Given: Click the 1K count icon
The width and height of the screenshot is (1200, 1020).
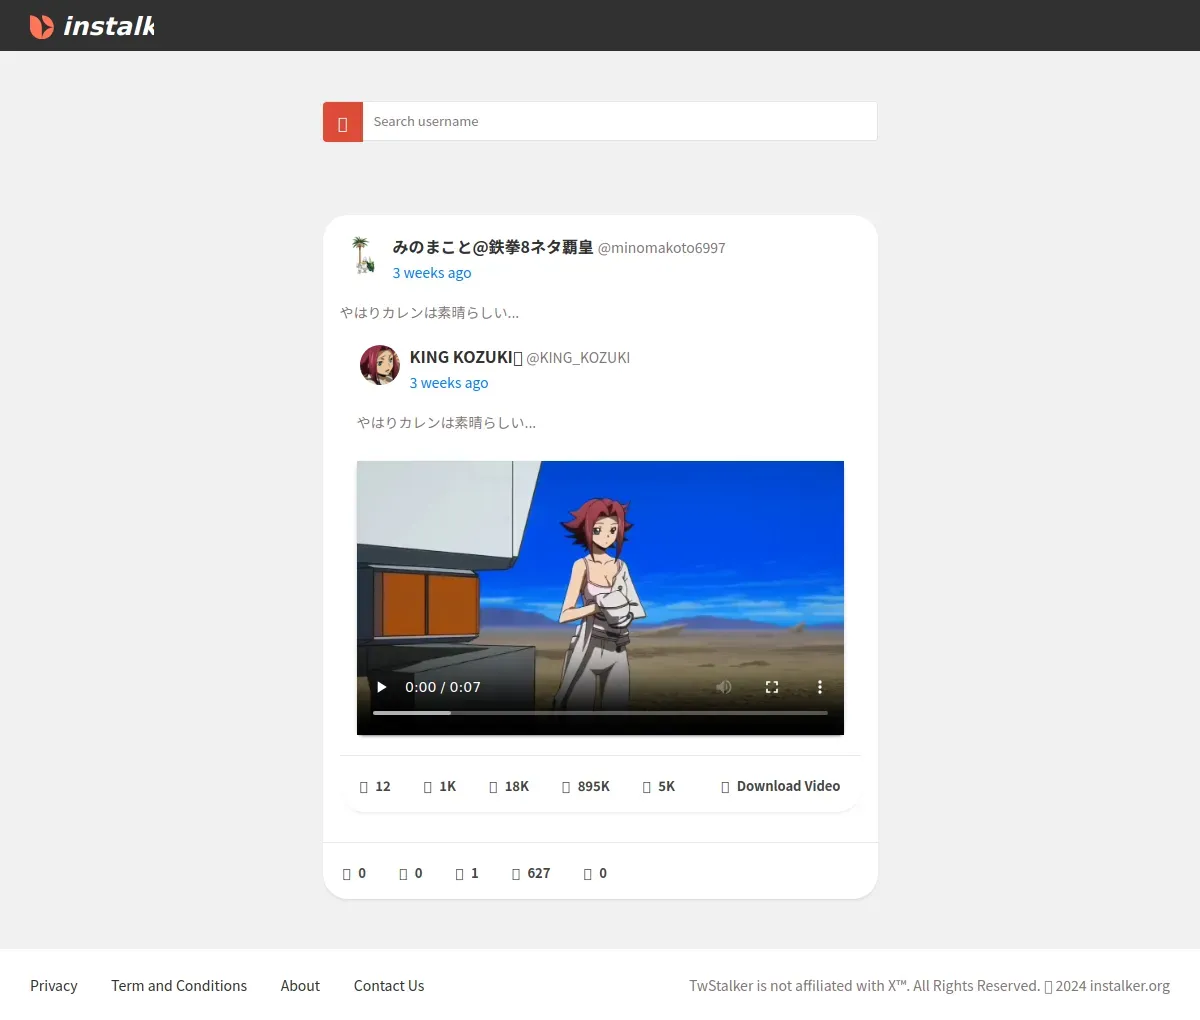Looking at the screenshot, I should tap(428, 787).
